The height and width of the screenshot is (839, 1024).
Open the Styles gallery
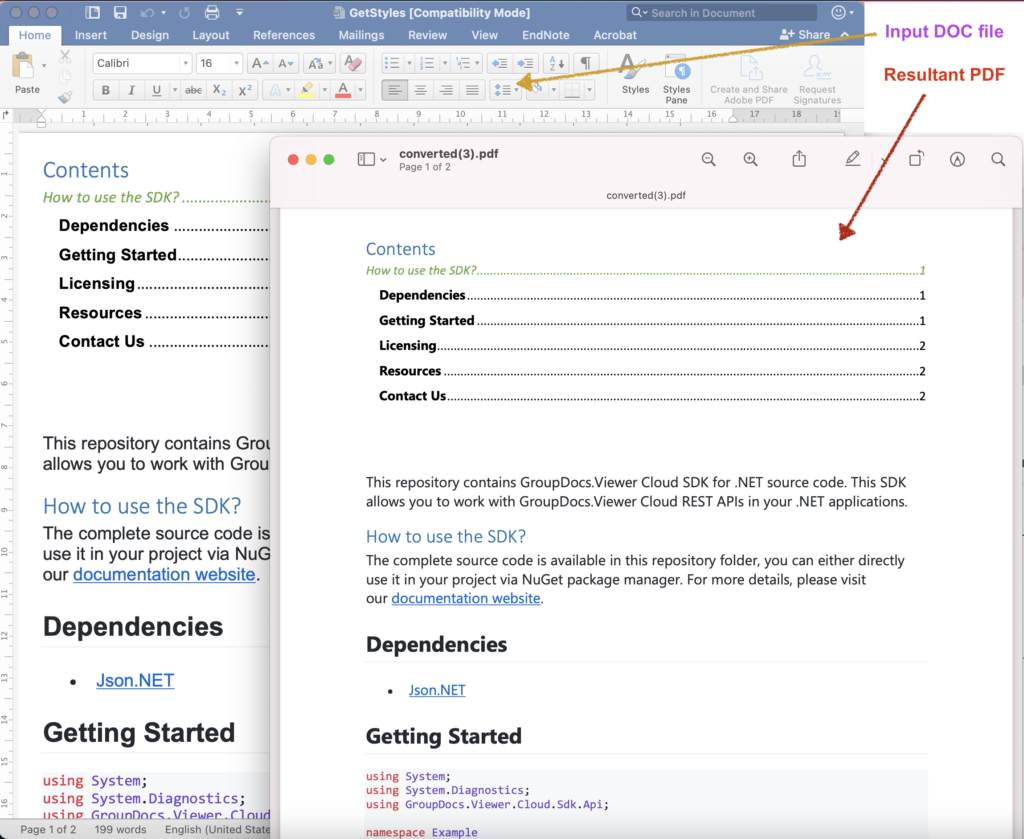635,74
